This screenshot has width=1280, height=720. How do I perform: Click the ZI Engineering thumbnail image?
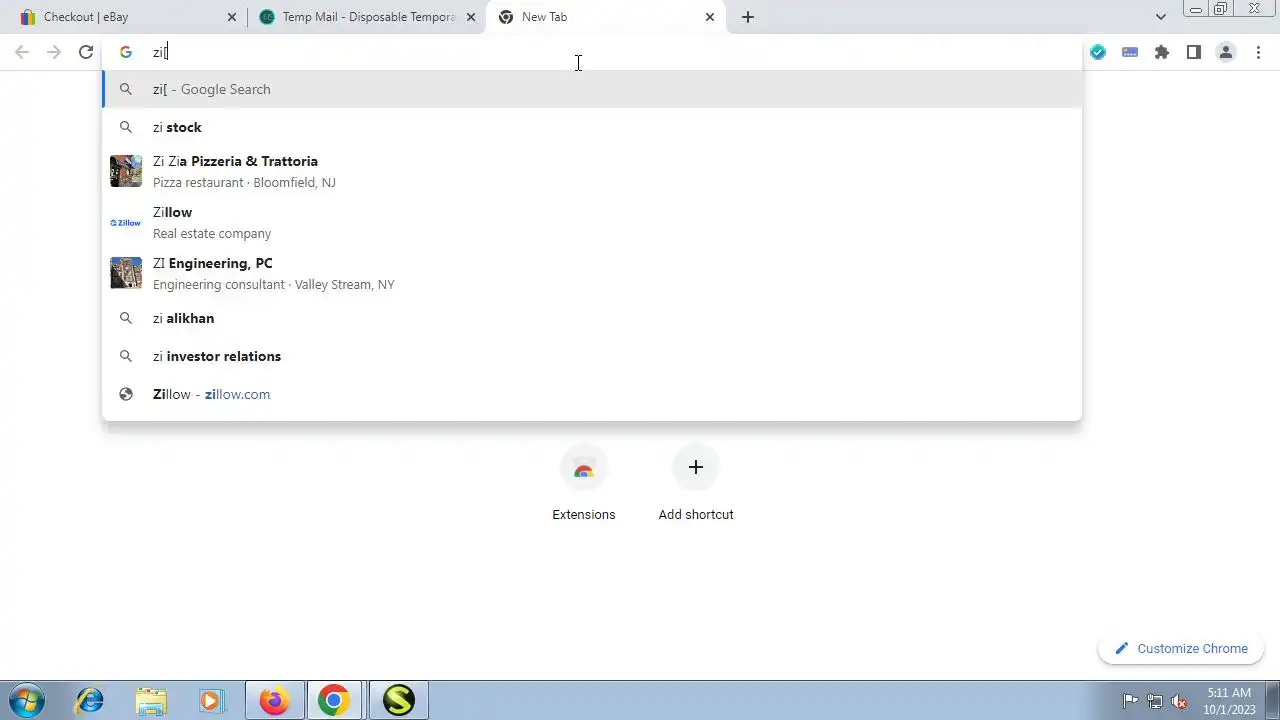click(x=126, y=273)
